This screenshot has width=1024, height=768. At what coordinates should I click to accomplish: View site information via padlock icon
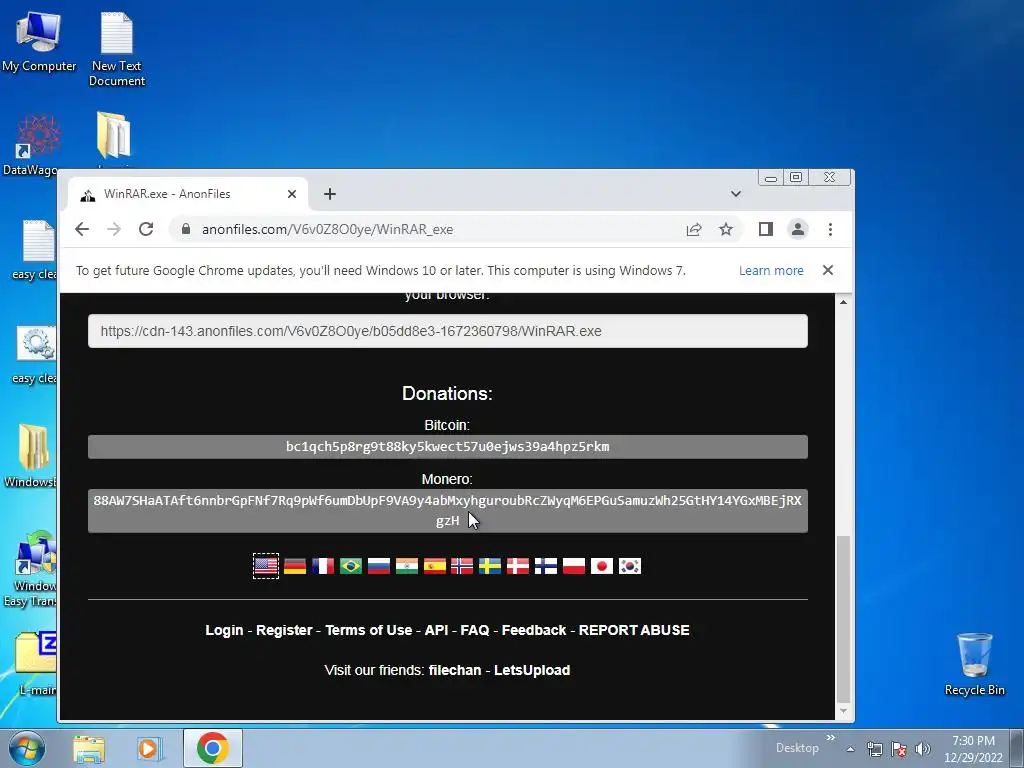click(x=186, y=229)
